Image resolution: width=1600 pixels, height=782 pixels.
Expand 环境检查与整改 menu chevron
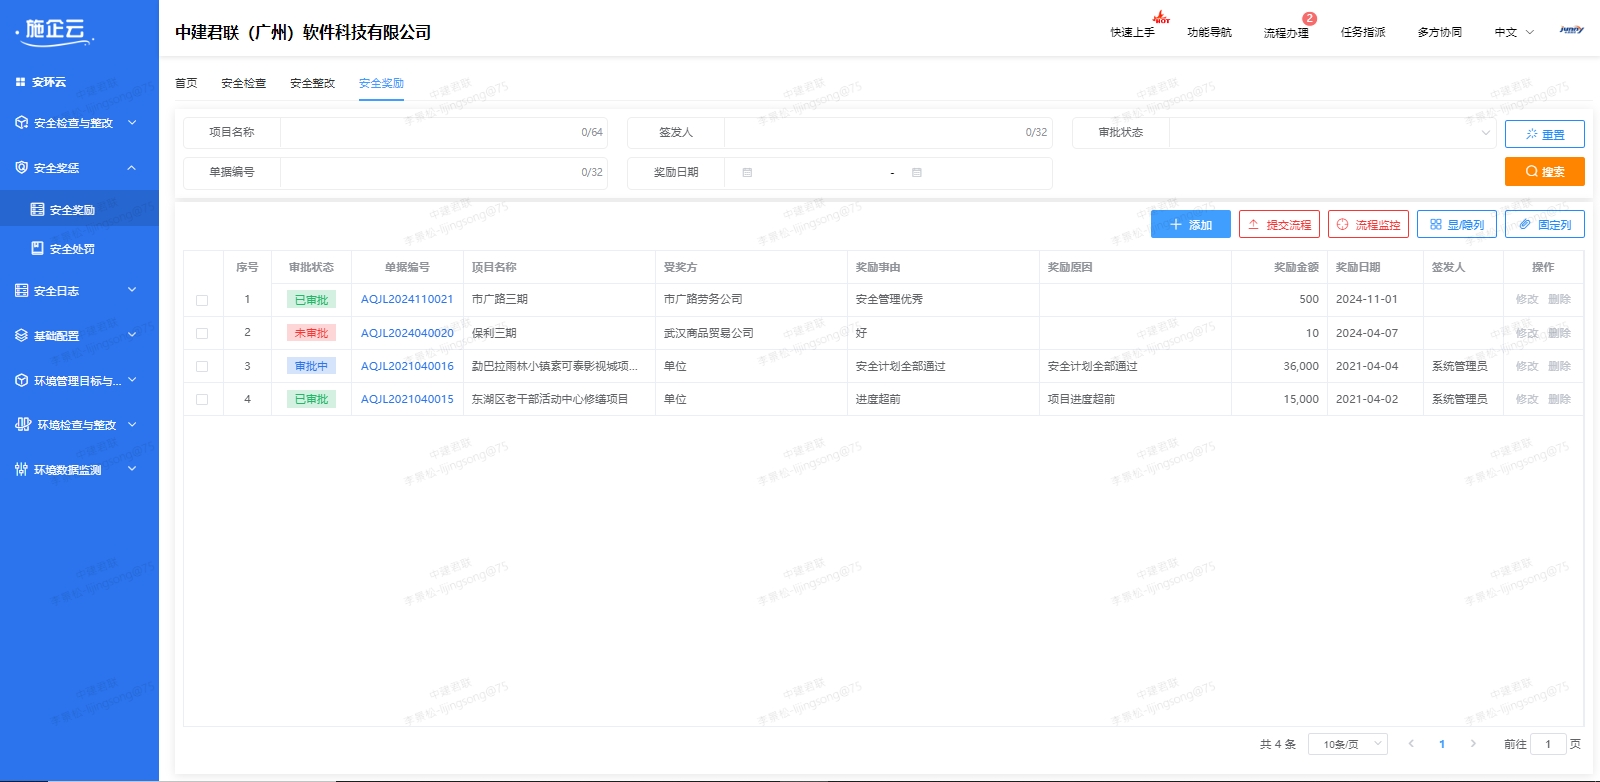132,424
